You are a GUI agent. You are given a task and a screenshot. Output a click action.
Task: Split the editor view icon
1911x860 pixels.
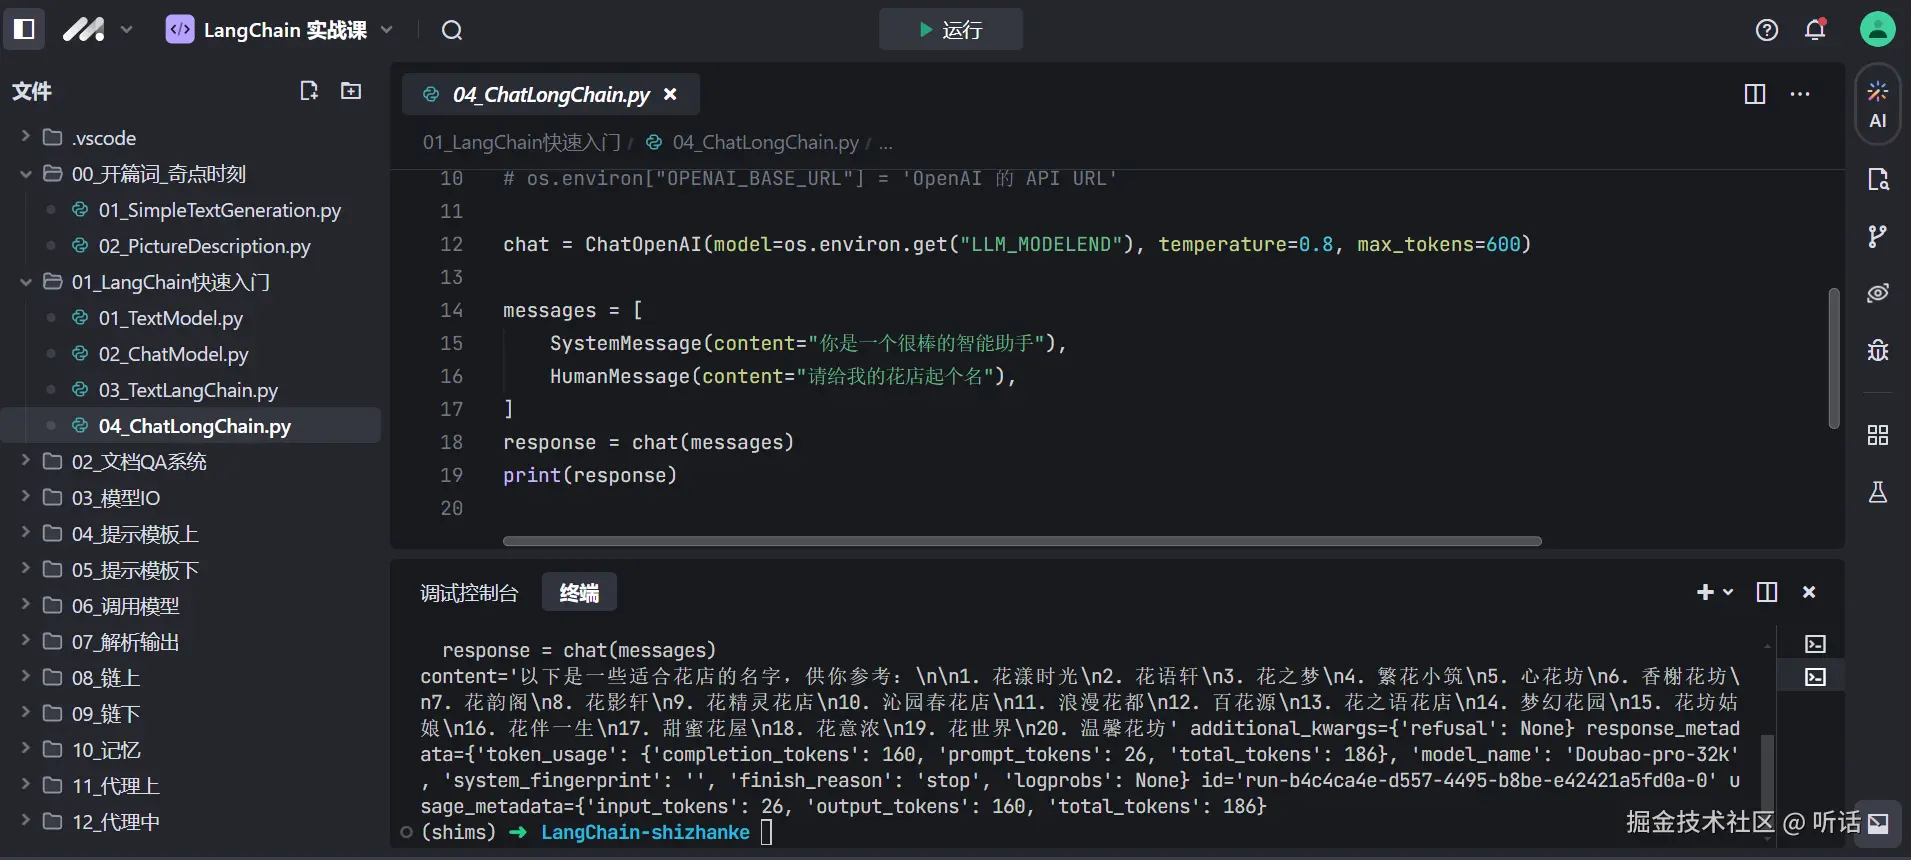1755,94
